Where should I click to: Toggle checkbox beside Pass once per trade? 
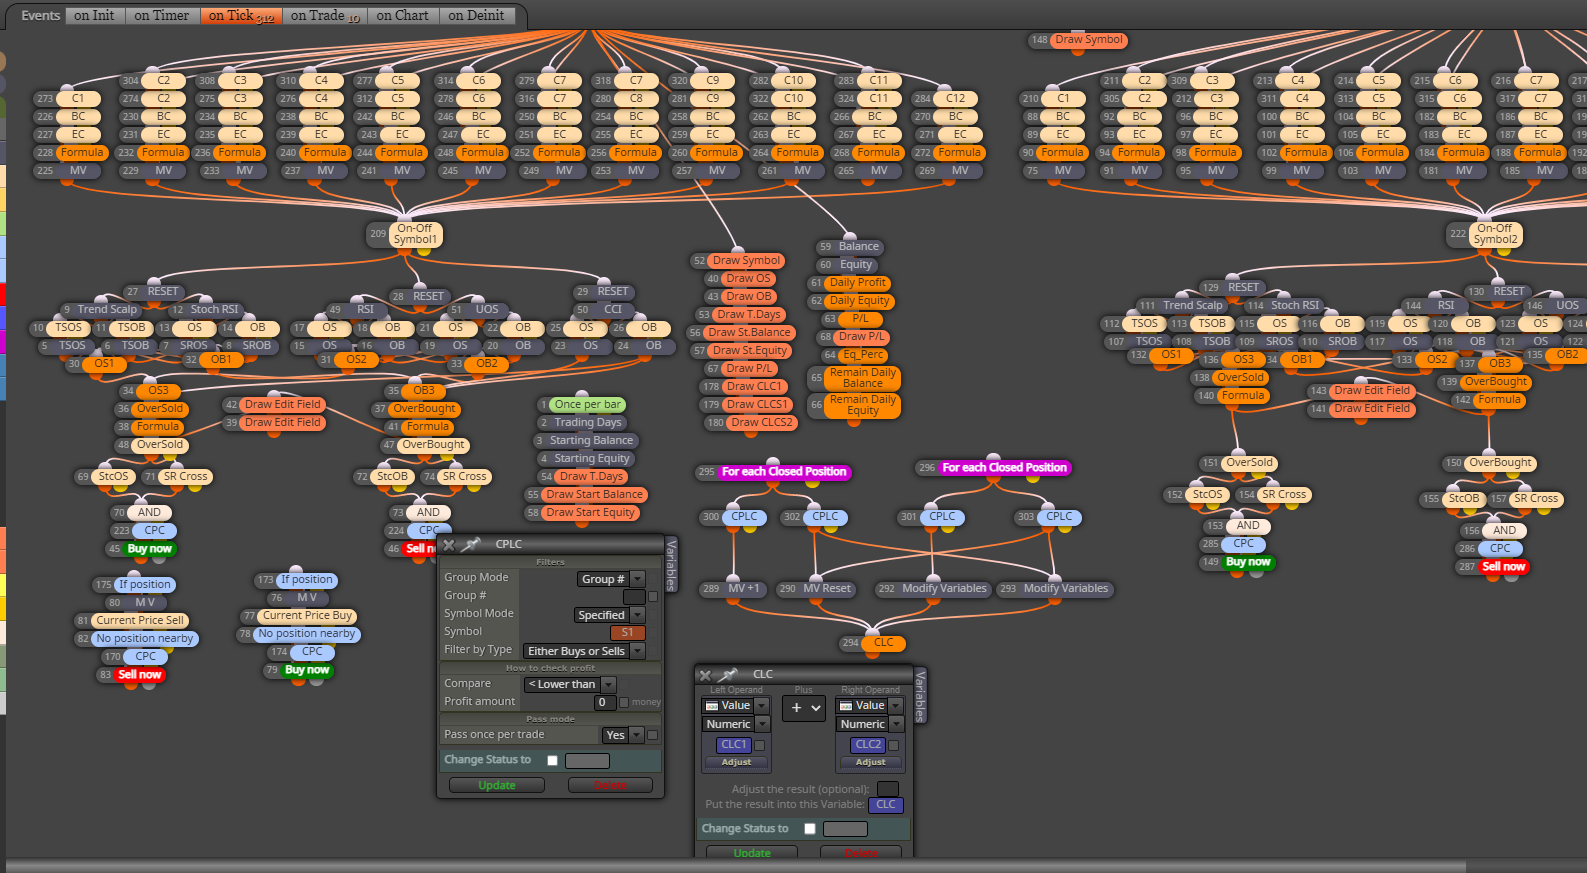[653, 735]
